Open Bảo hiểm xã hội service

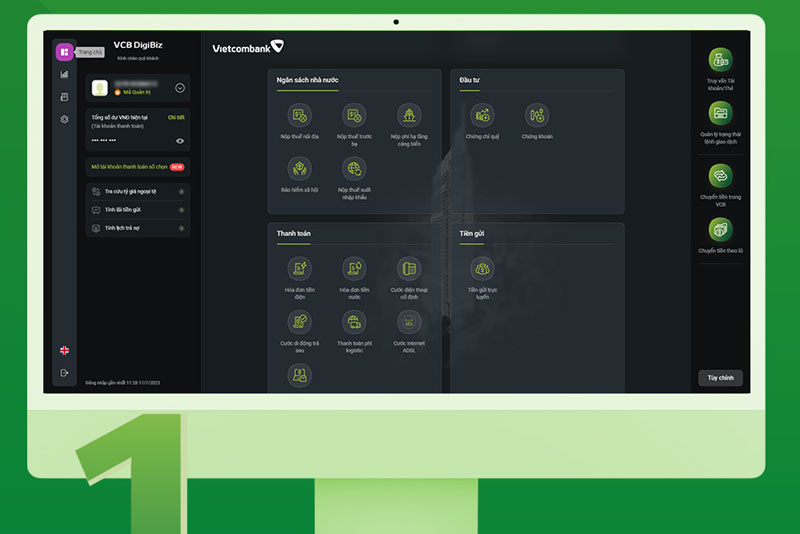click(299, 169)
